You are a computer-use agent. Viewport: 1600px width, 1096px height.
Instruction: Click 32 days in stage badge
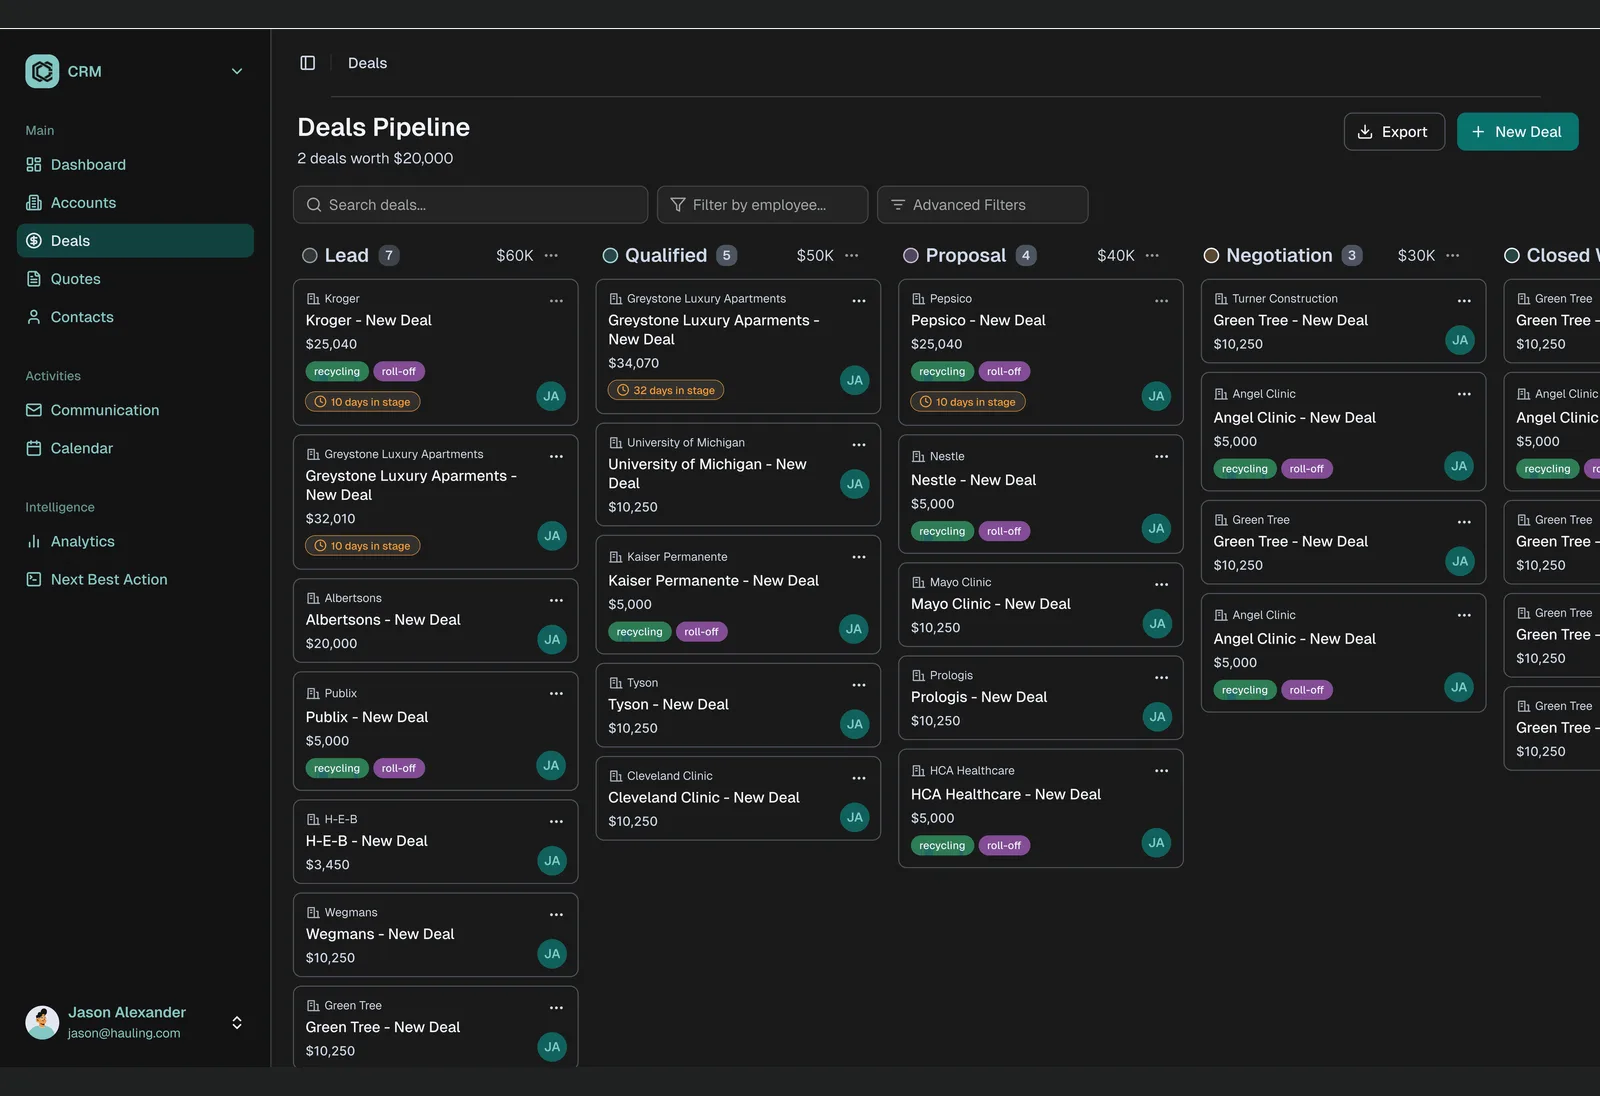(666, 390)
